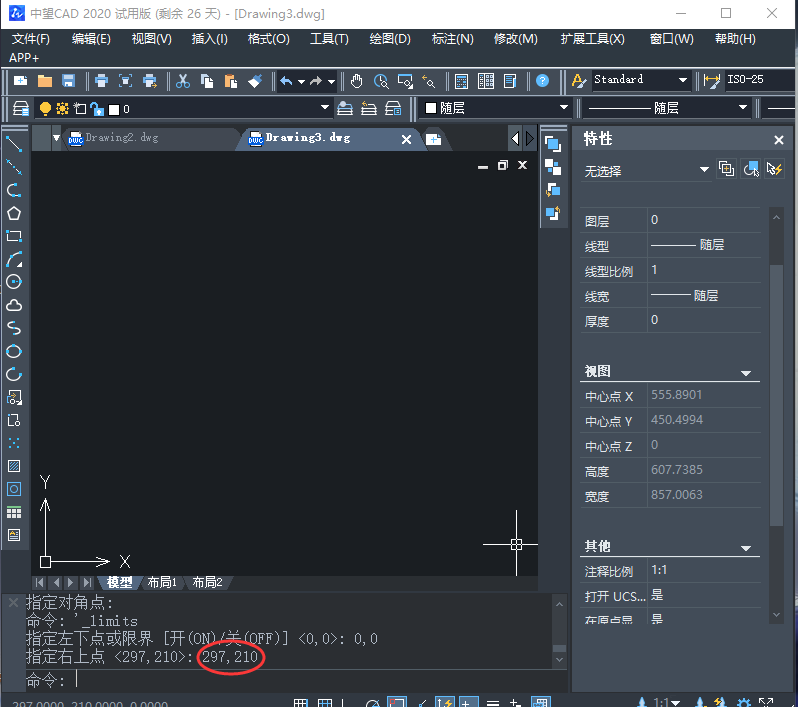
Task: Expand the 无选择 selection dropdown
Action: pos(704,171)
